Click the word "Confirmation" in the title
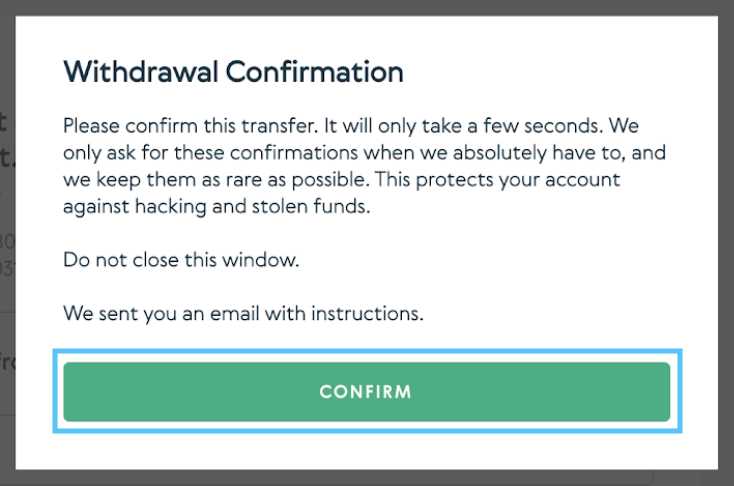The image size is (734, 486). (314, 72)
